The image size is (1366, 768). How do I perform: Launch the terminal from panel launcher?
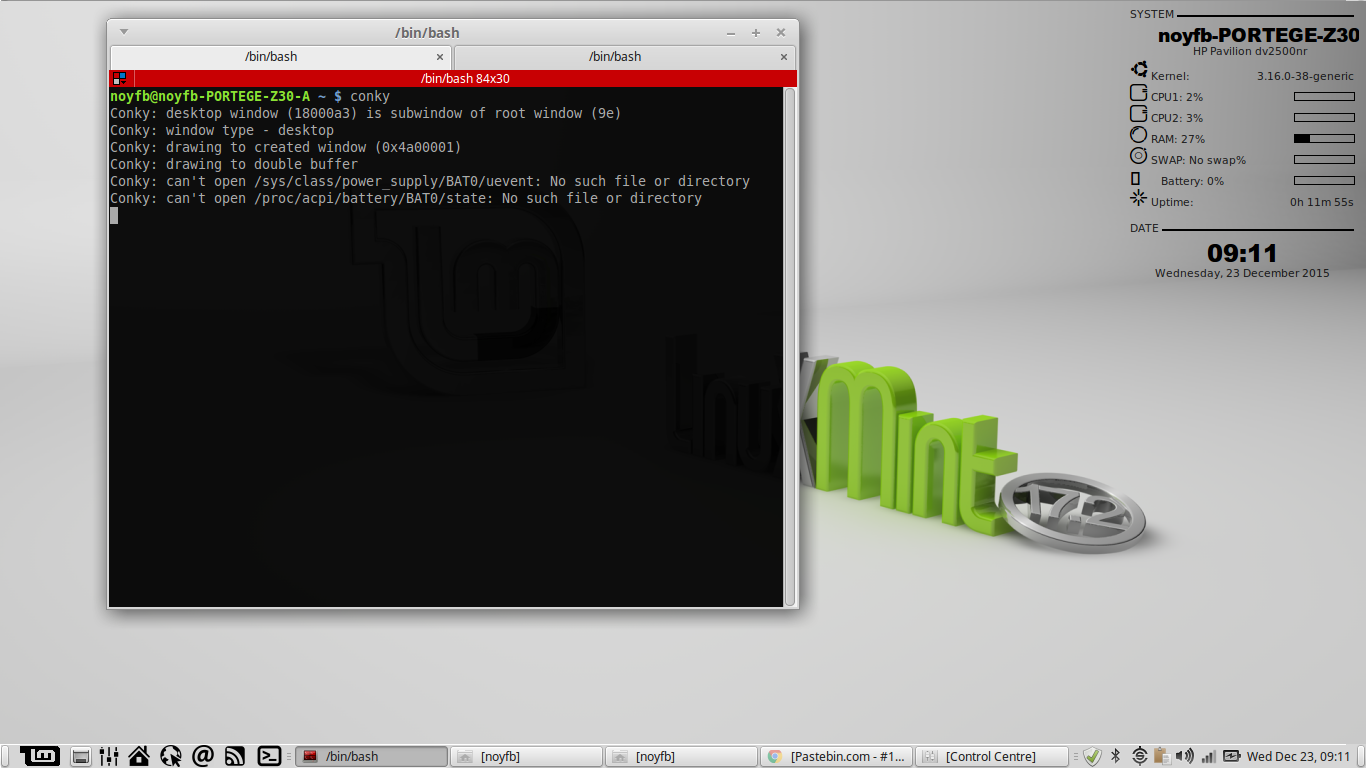point(269,756)
